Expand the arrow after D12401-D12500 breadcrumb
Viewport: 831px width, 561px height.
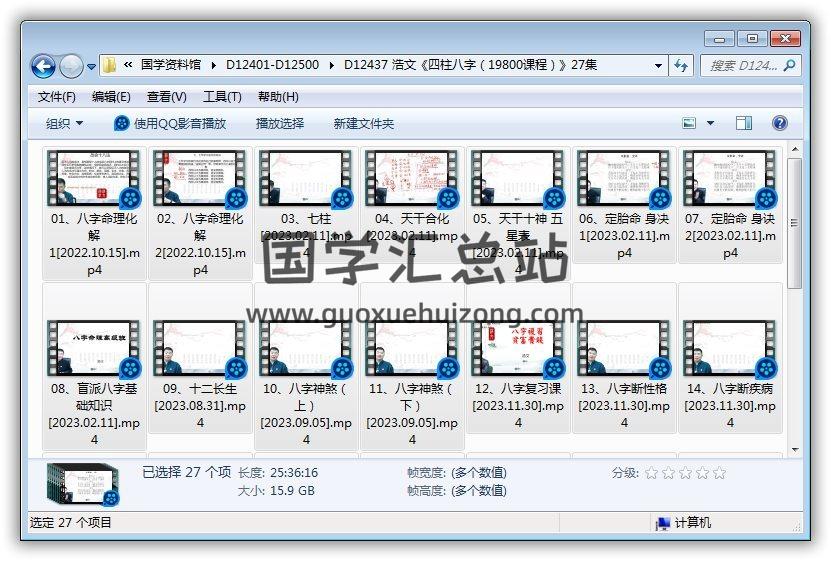tap(332, 65)
